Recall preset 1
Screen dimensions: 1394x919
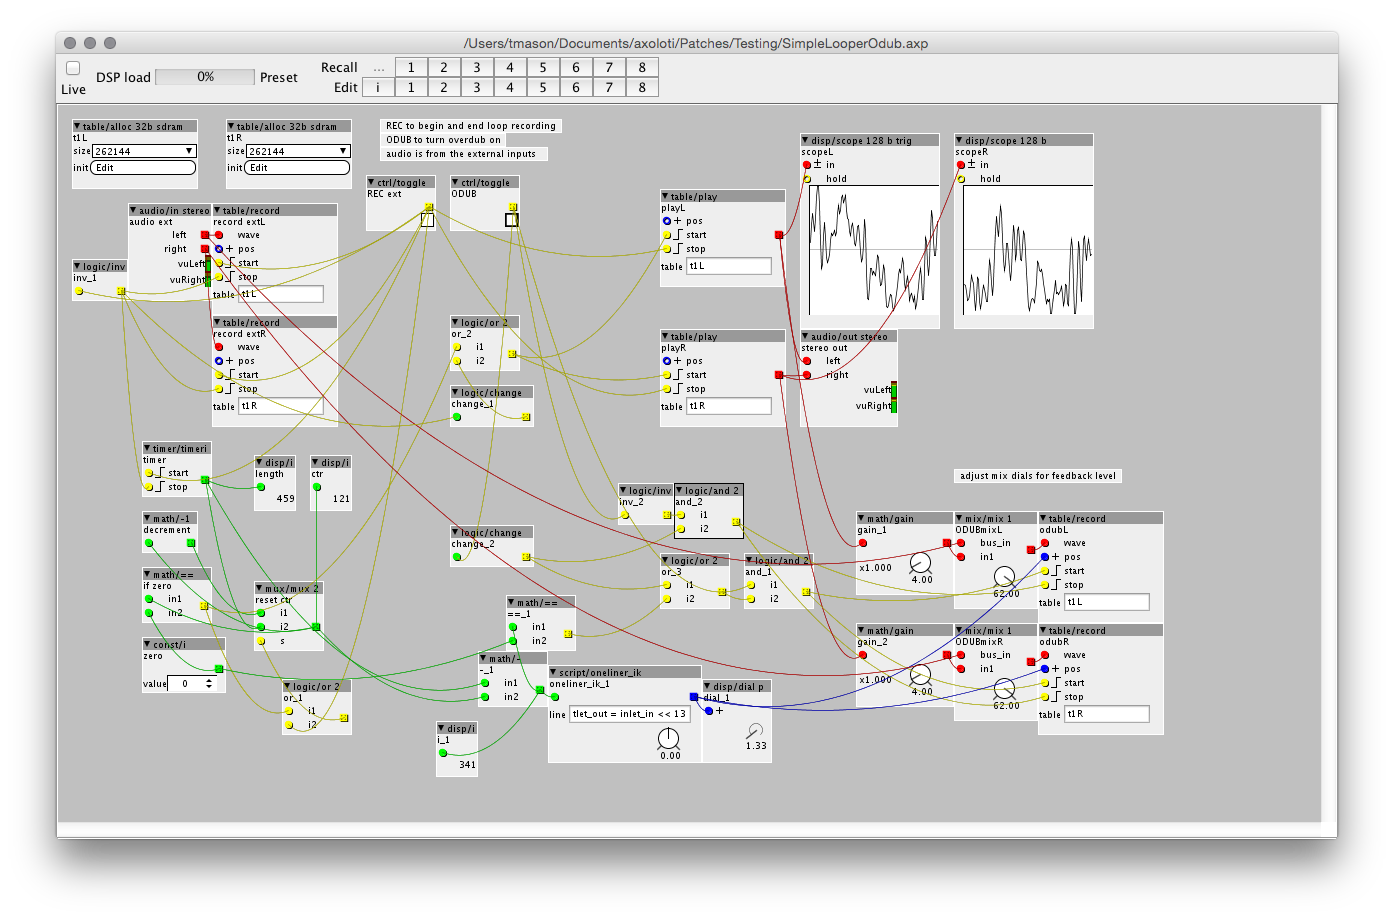(x=411, y=67)
